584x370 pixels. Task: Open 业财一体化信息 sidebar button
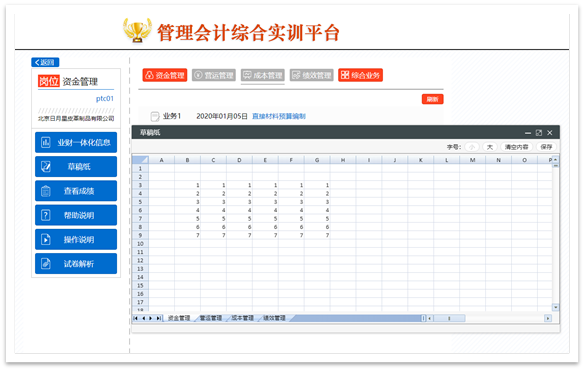(76, 142)
